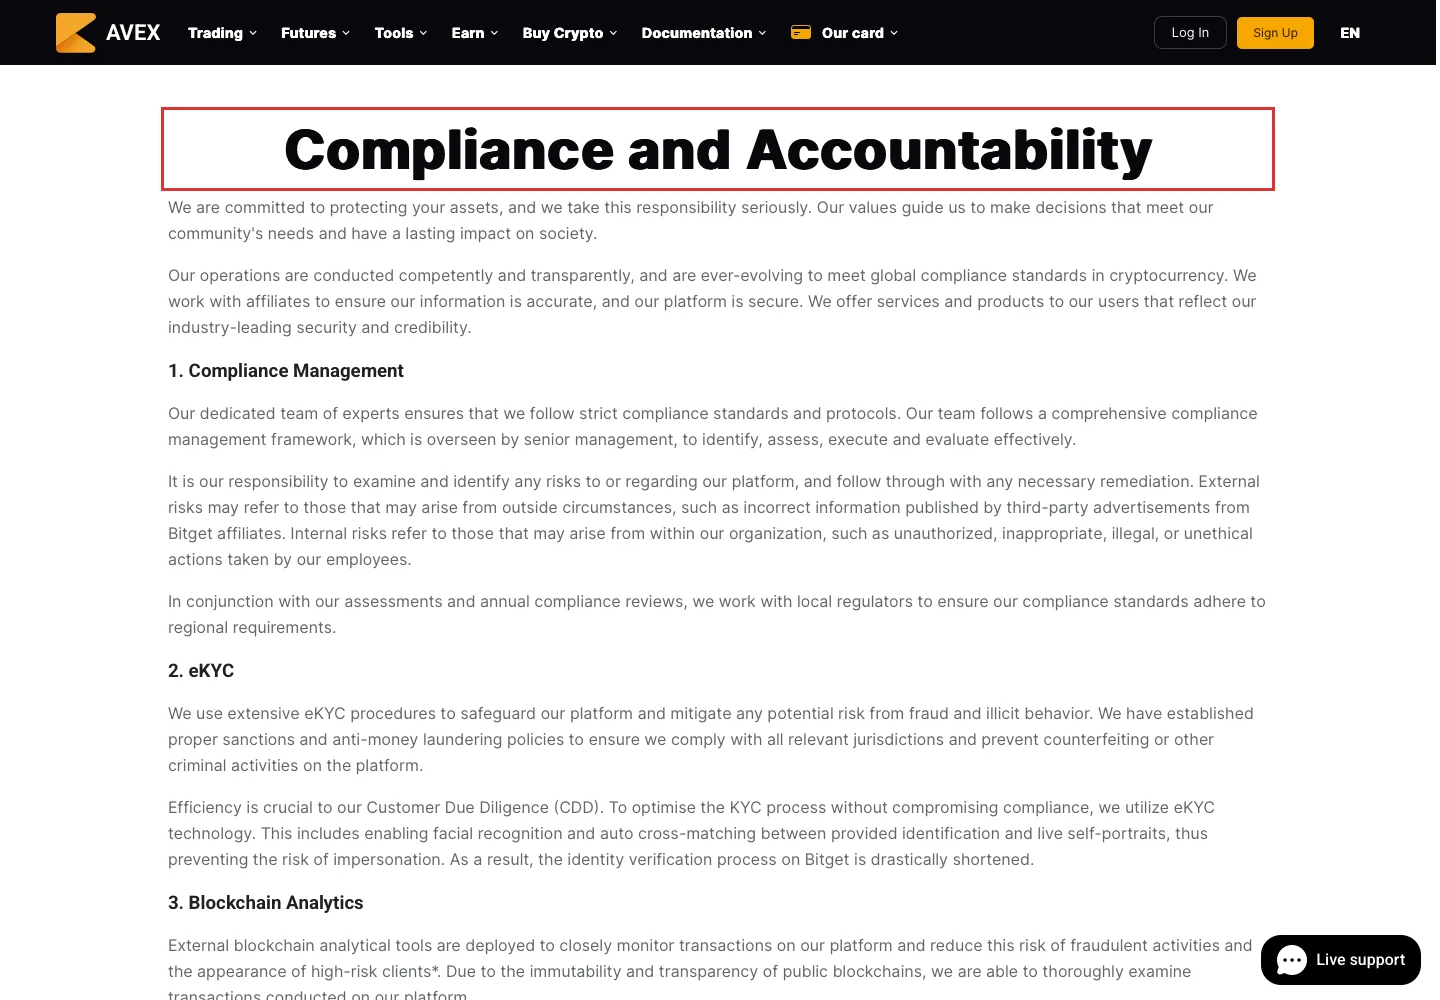
Task: Expand the Tools dropdown chevron
Action: 423,33
